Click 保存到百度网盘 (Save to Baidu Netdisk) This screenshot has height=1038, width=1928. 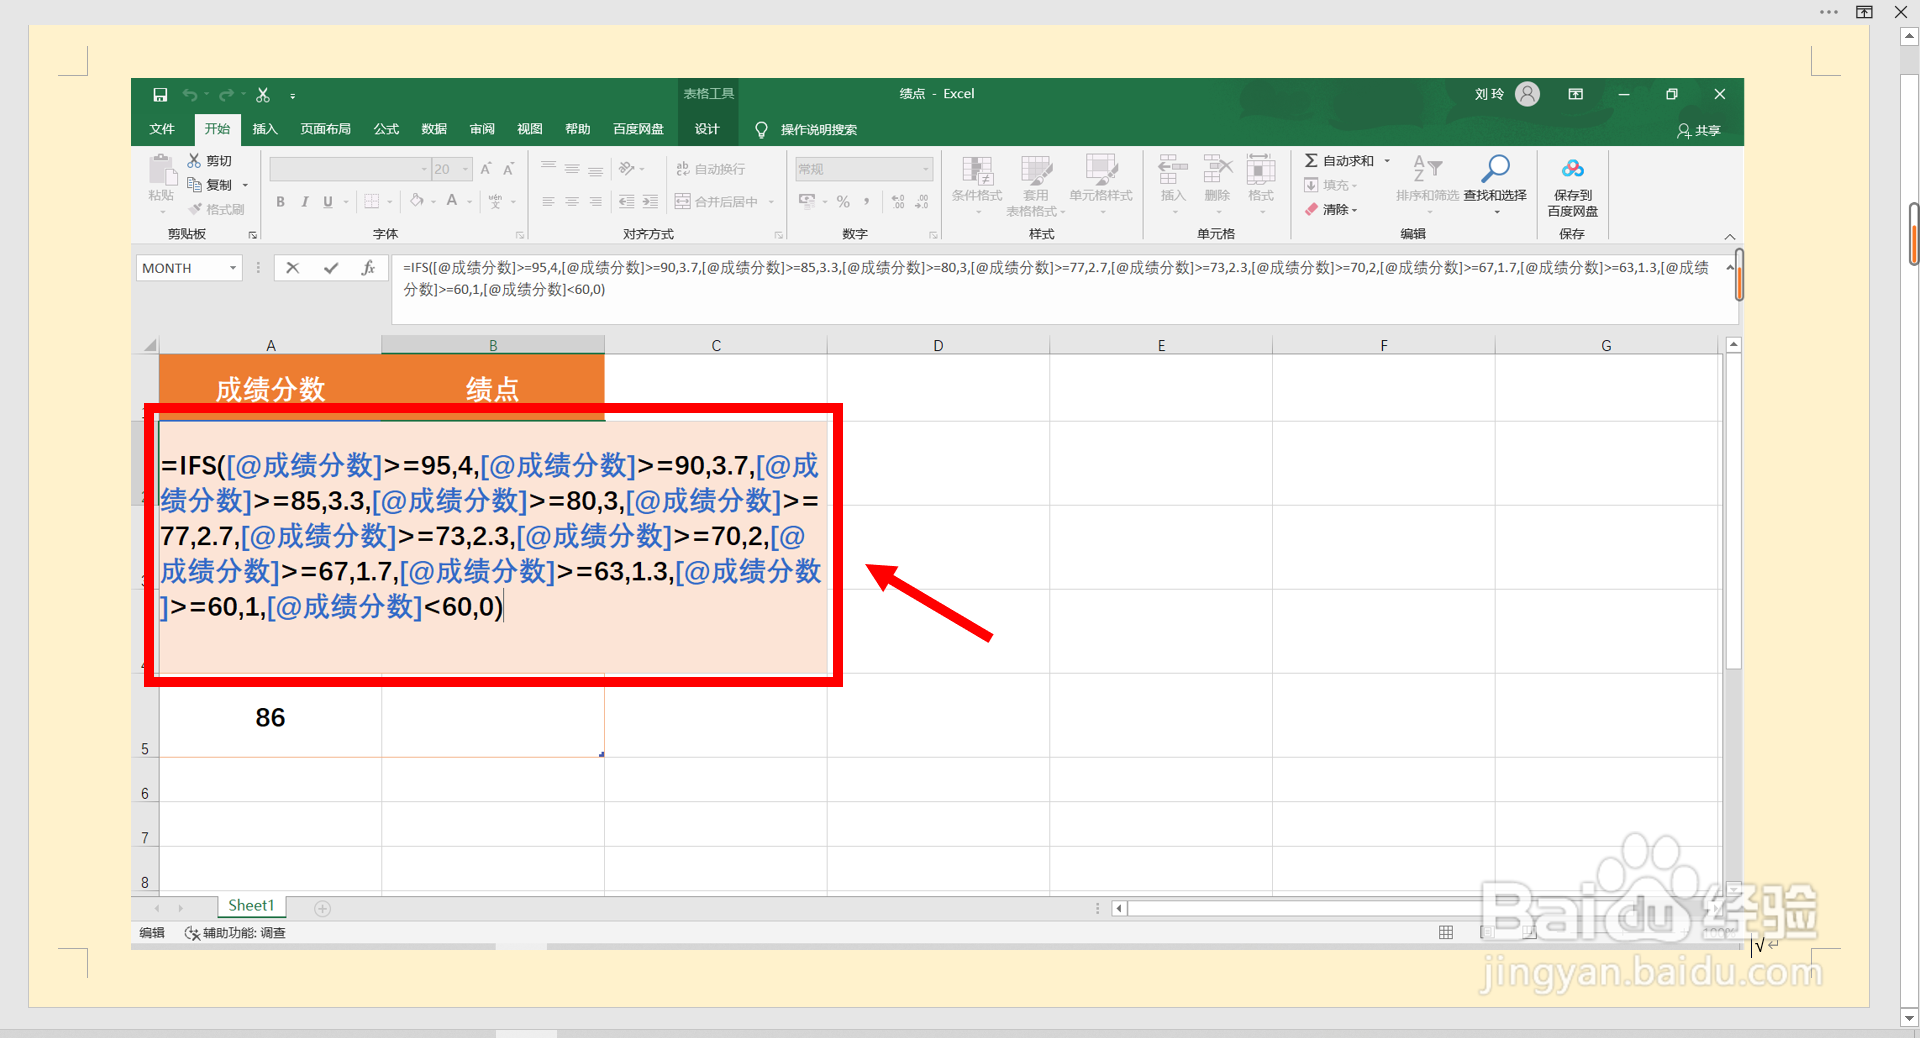tap(1572, 185)
